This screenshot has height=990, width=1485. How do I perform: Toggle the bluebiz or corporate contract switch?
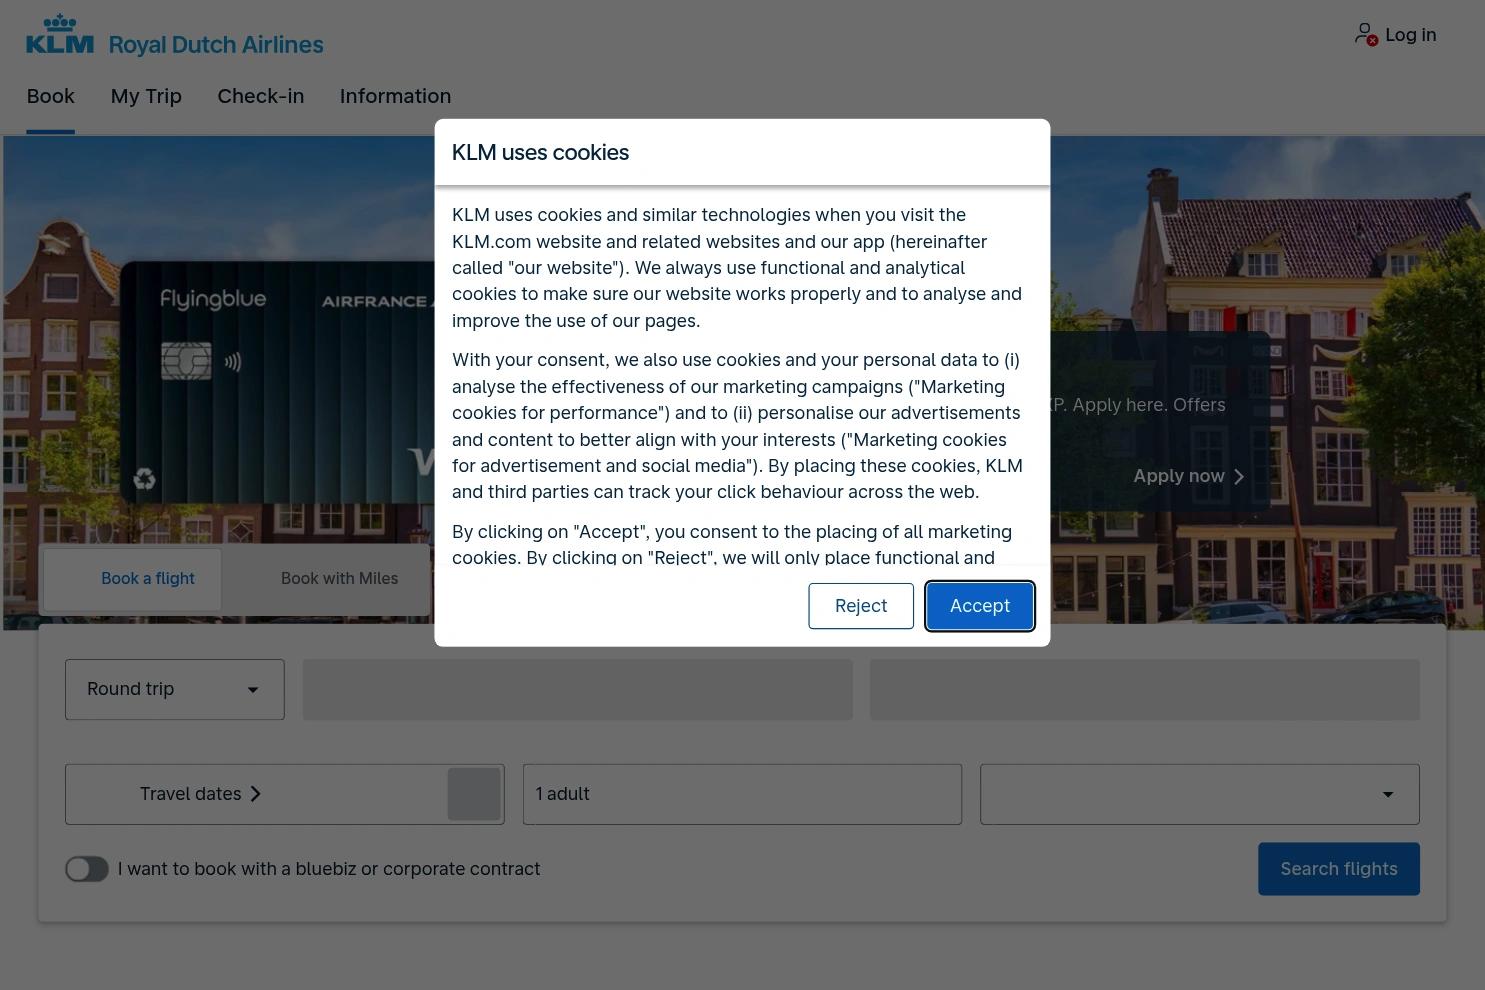pyautogui.click(x=87, y=869)
